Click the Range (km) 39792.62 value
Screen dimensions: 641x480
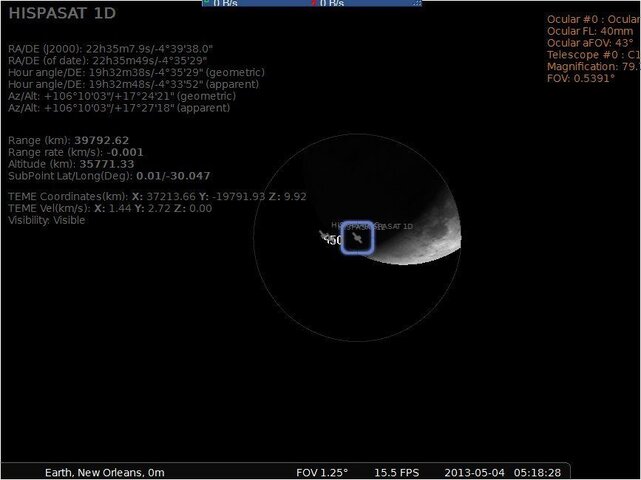(x=101, y=140)
